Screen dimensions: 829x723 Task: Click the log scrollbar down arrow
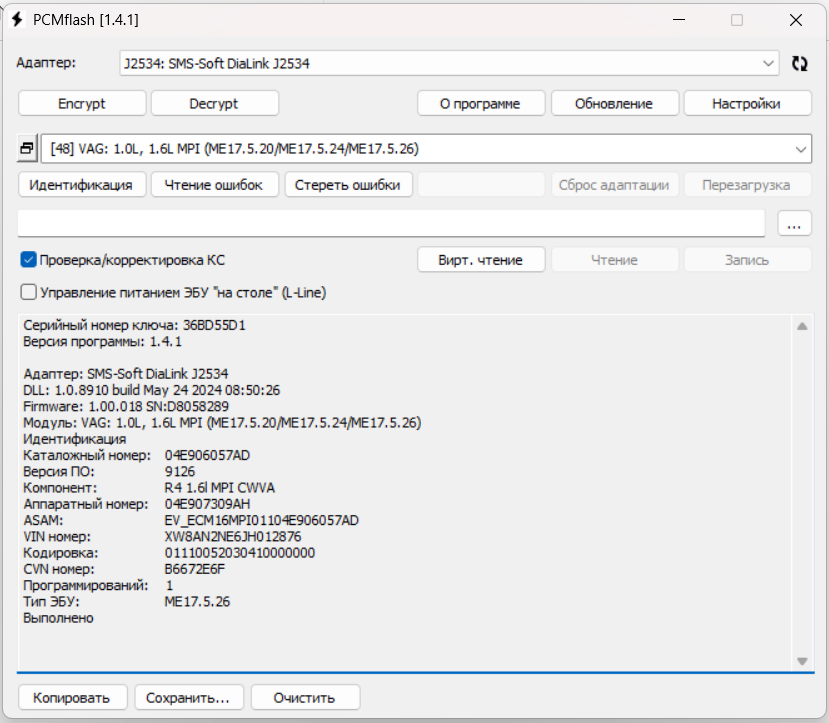tap(801, 660)
